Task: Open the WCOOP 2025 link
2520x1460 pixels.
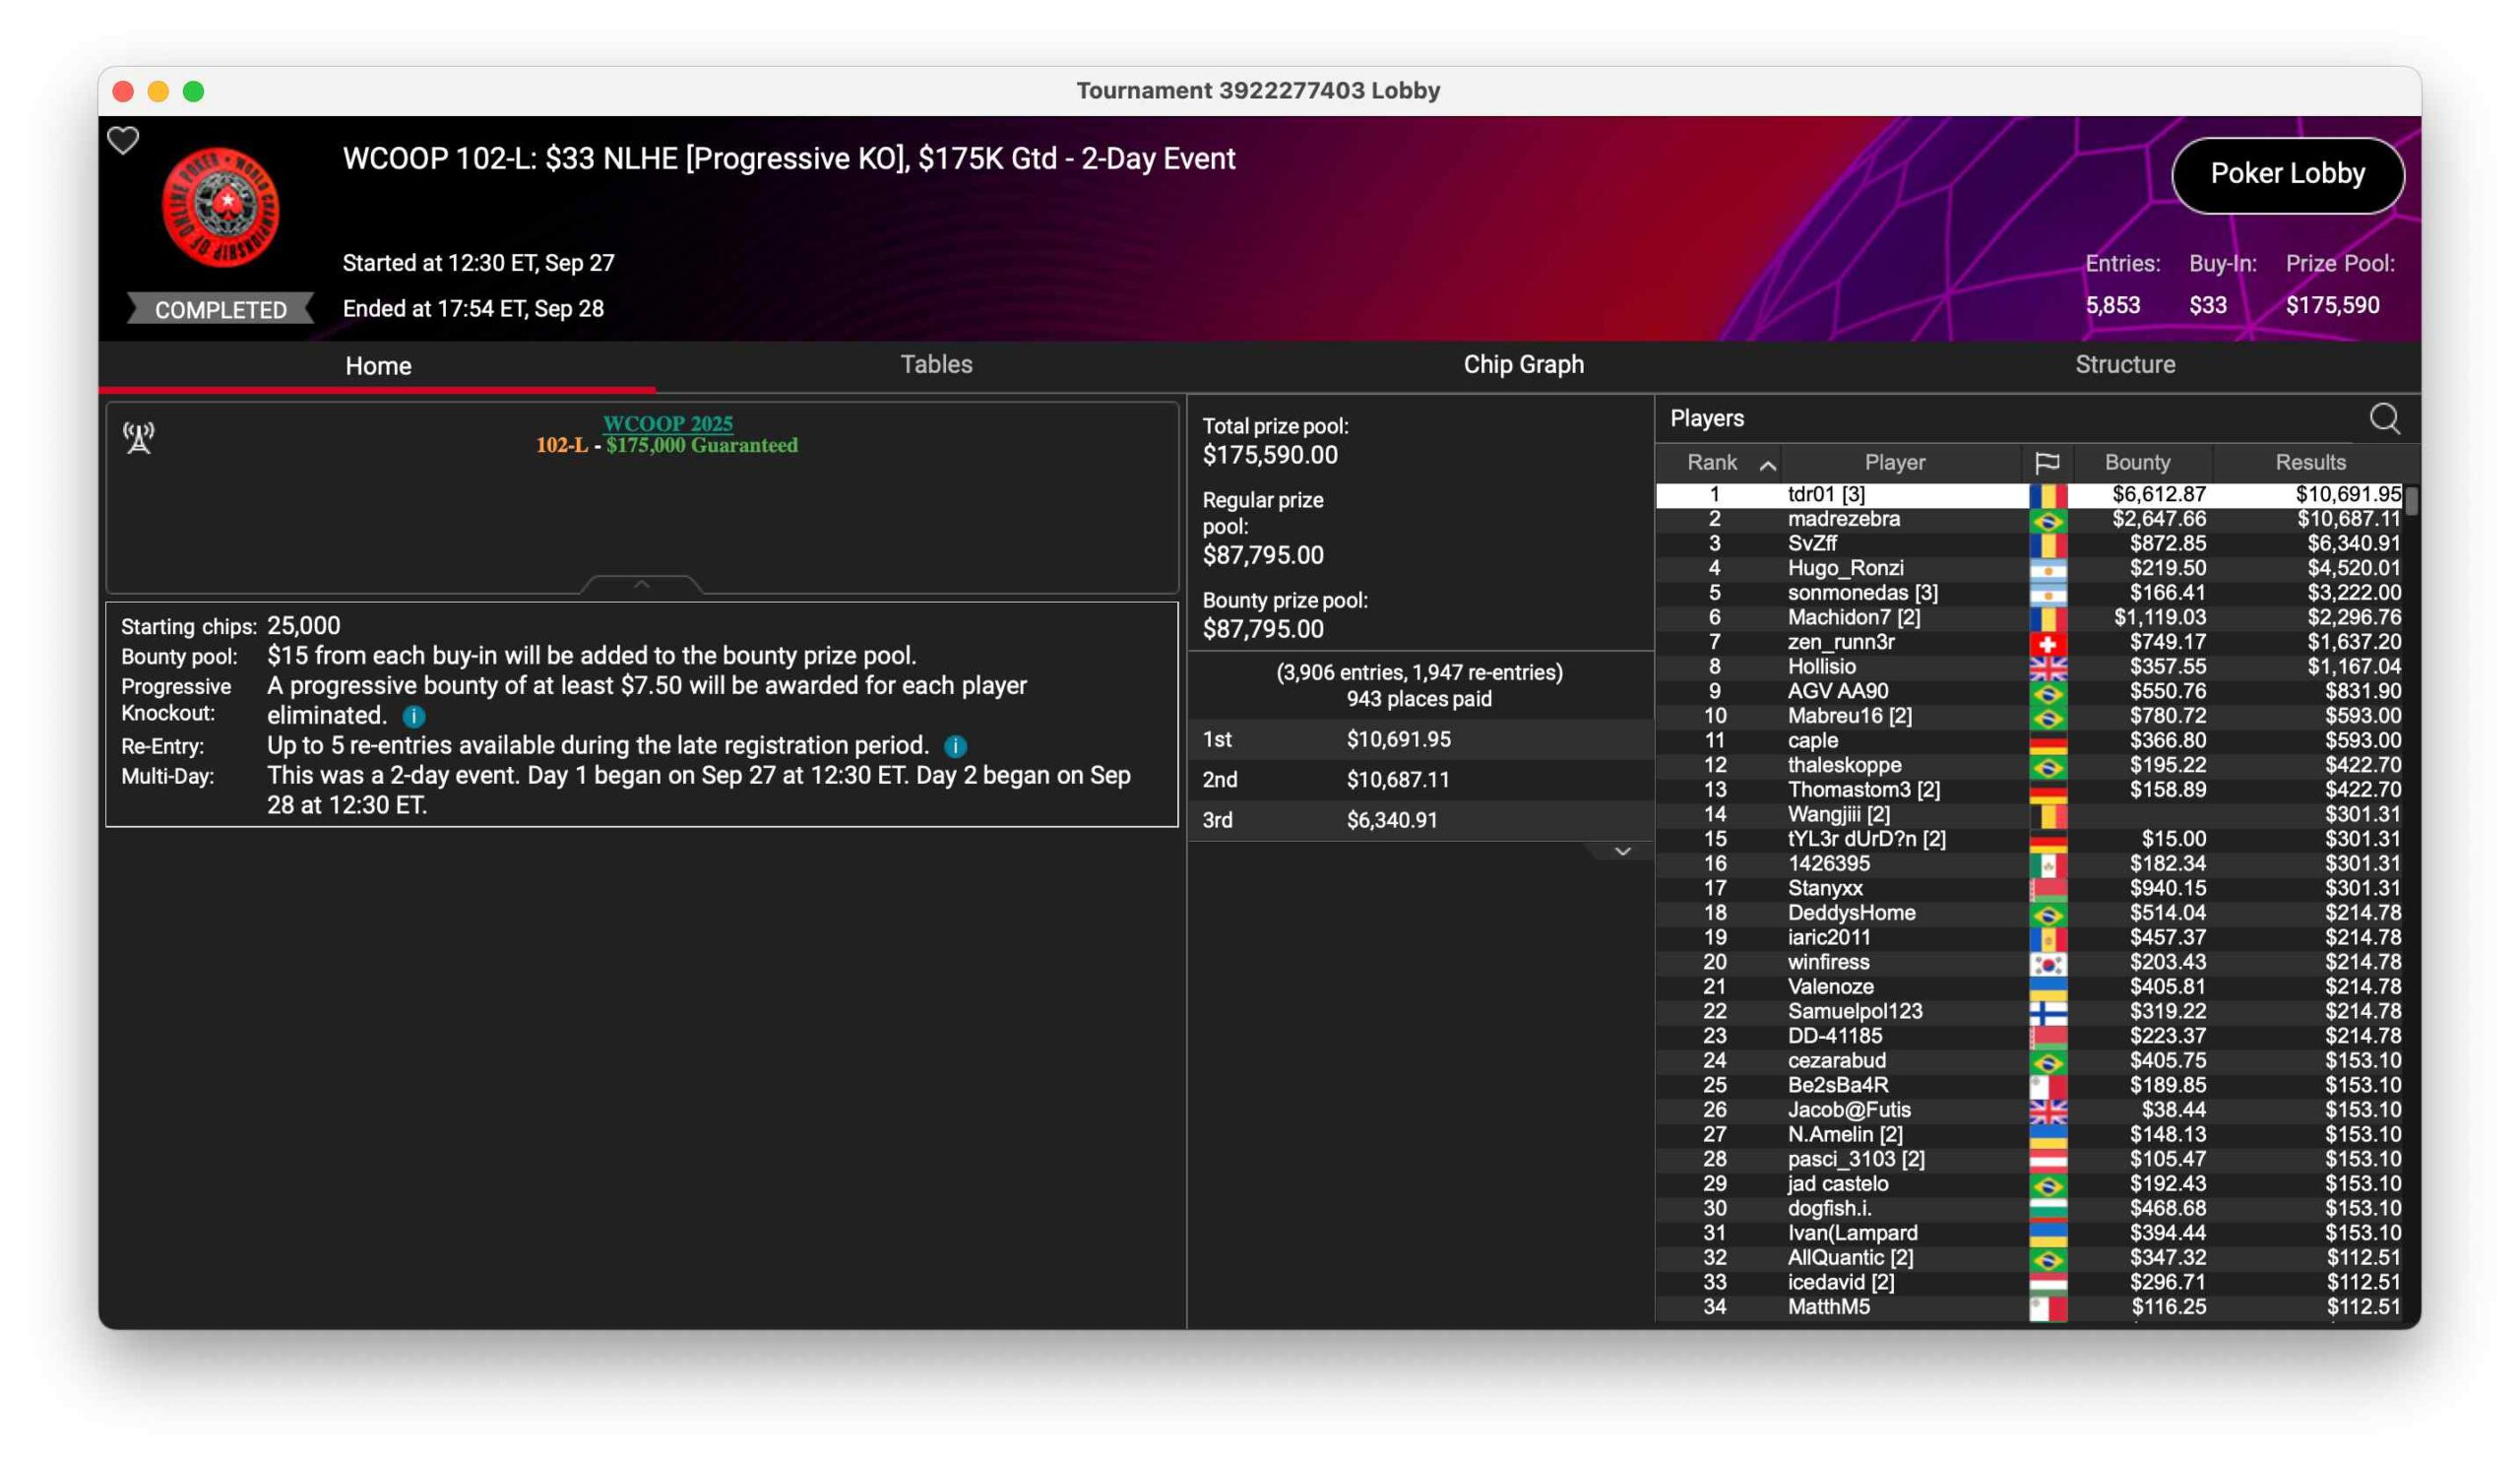Action: tap(667, 424)
